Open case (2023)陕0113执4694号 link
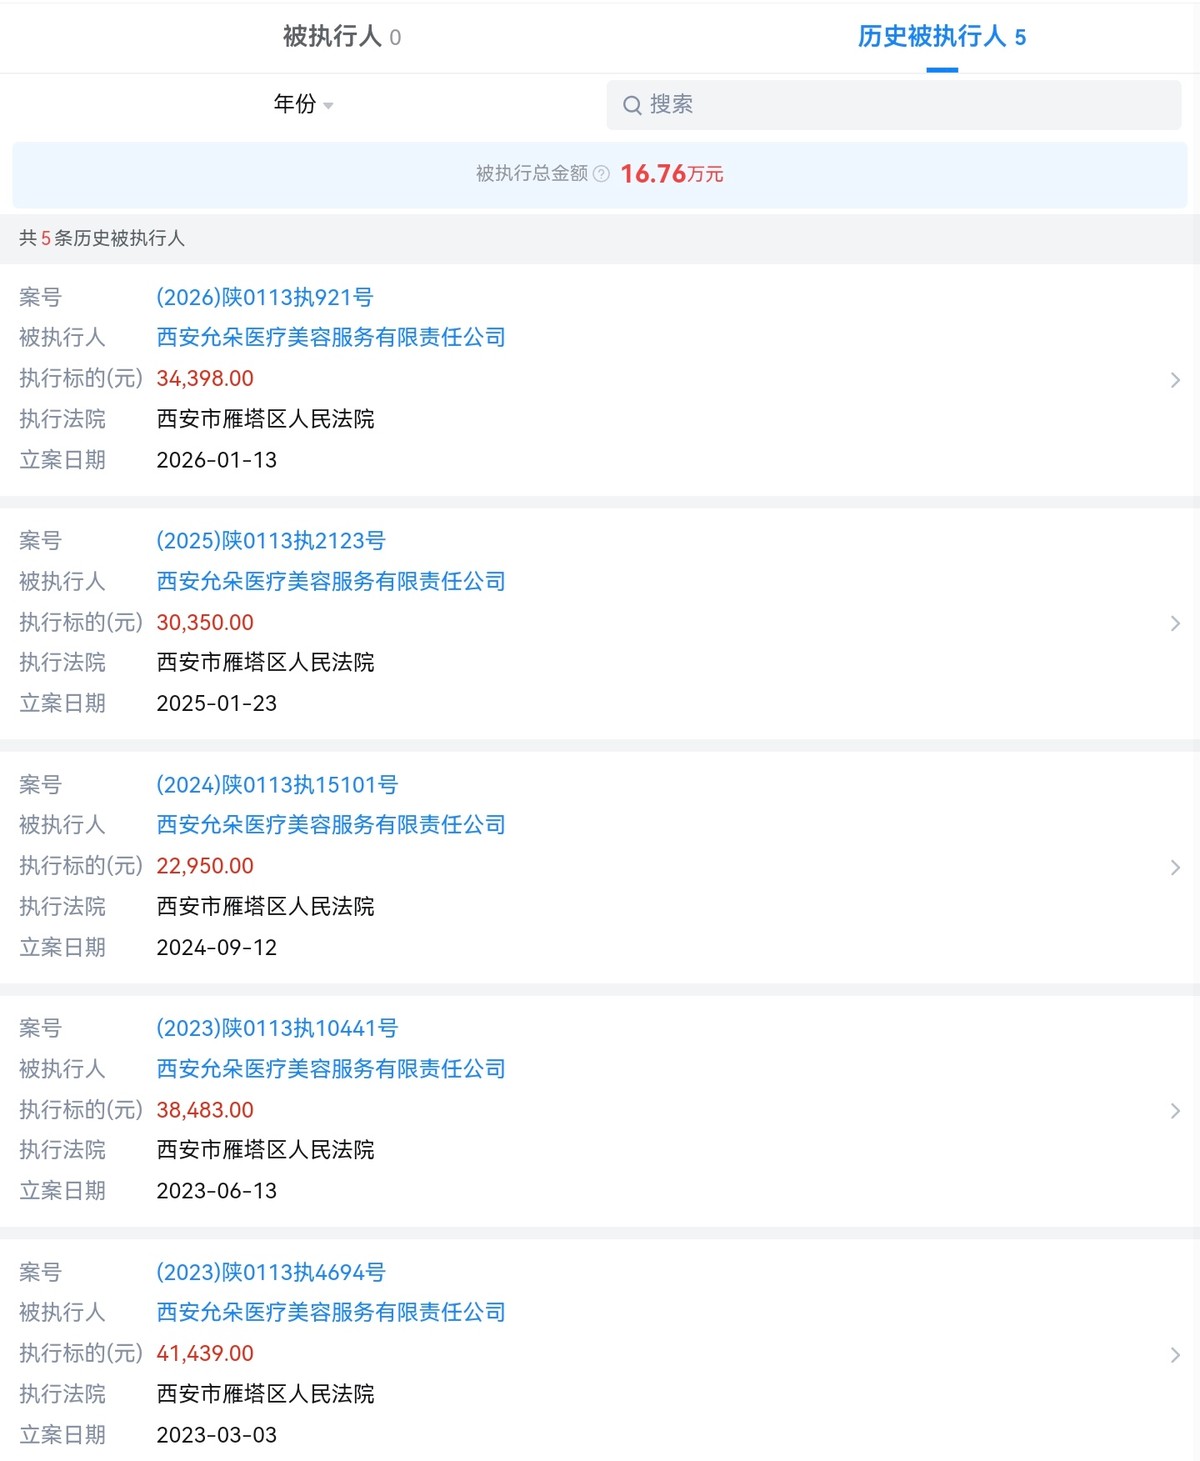 [271, 1272]
